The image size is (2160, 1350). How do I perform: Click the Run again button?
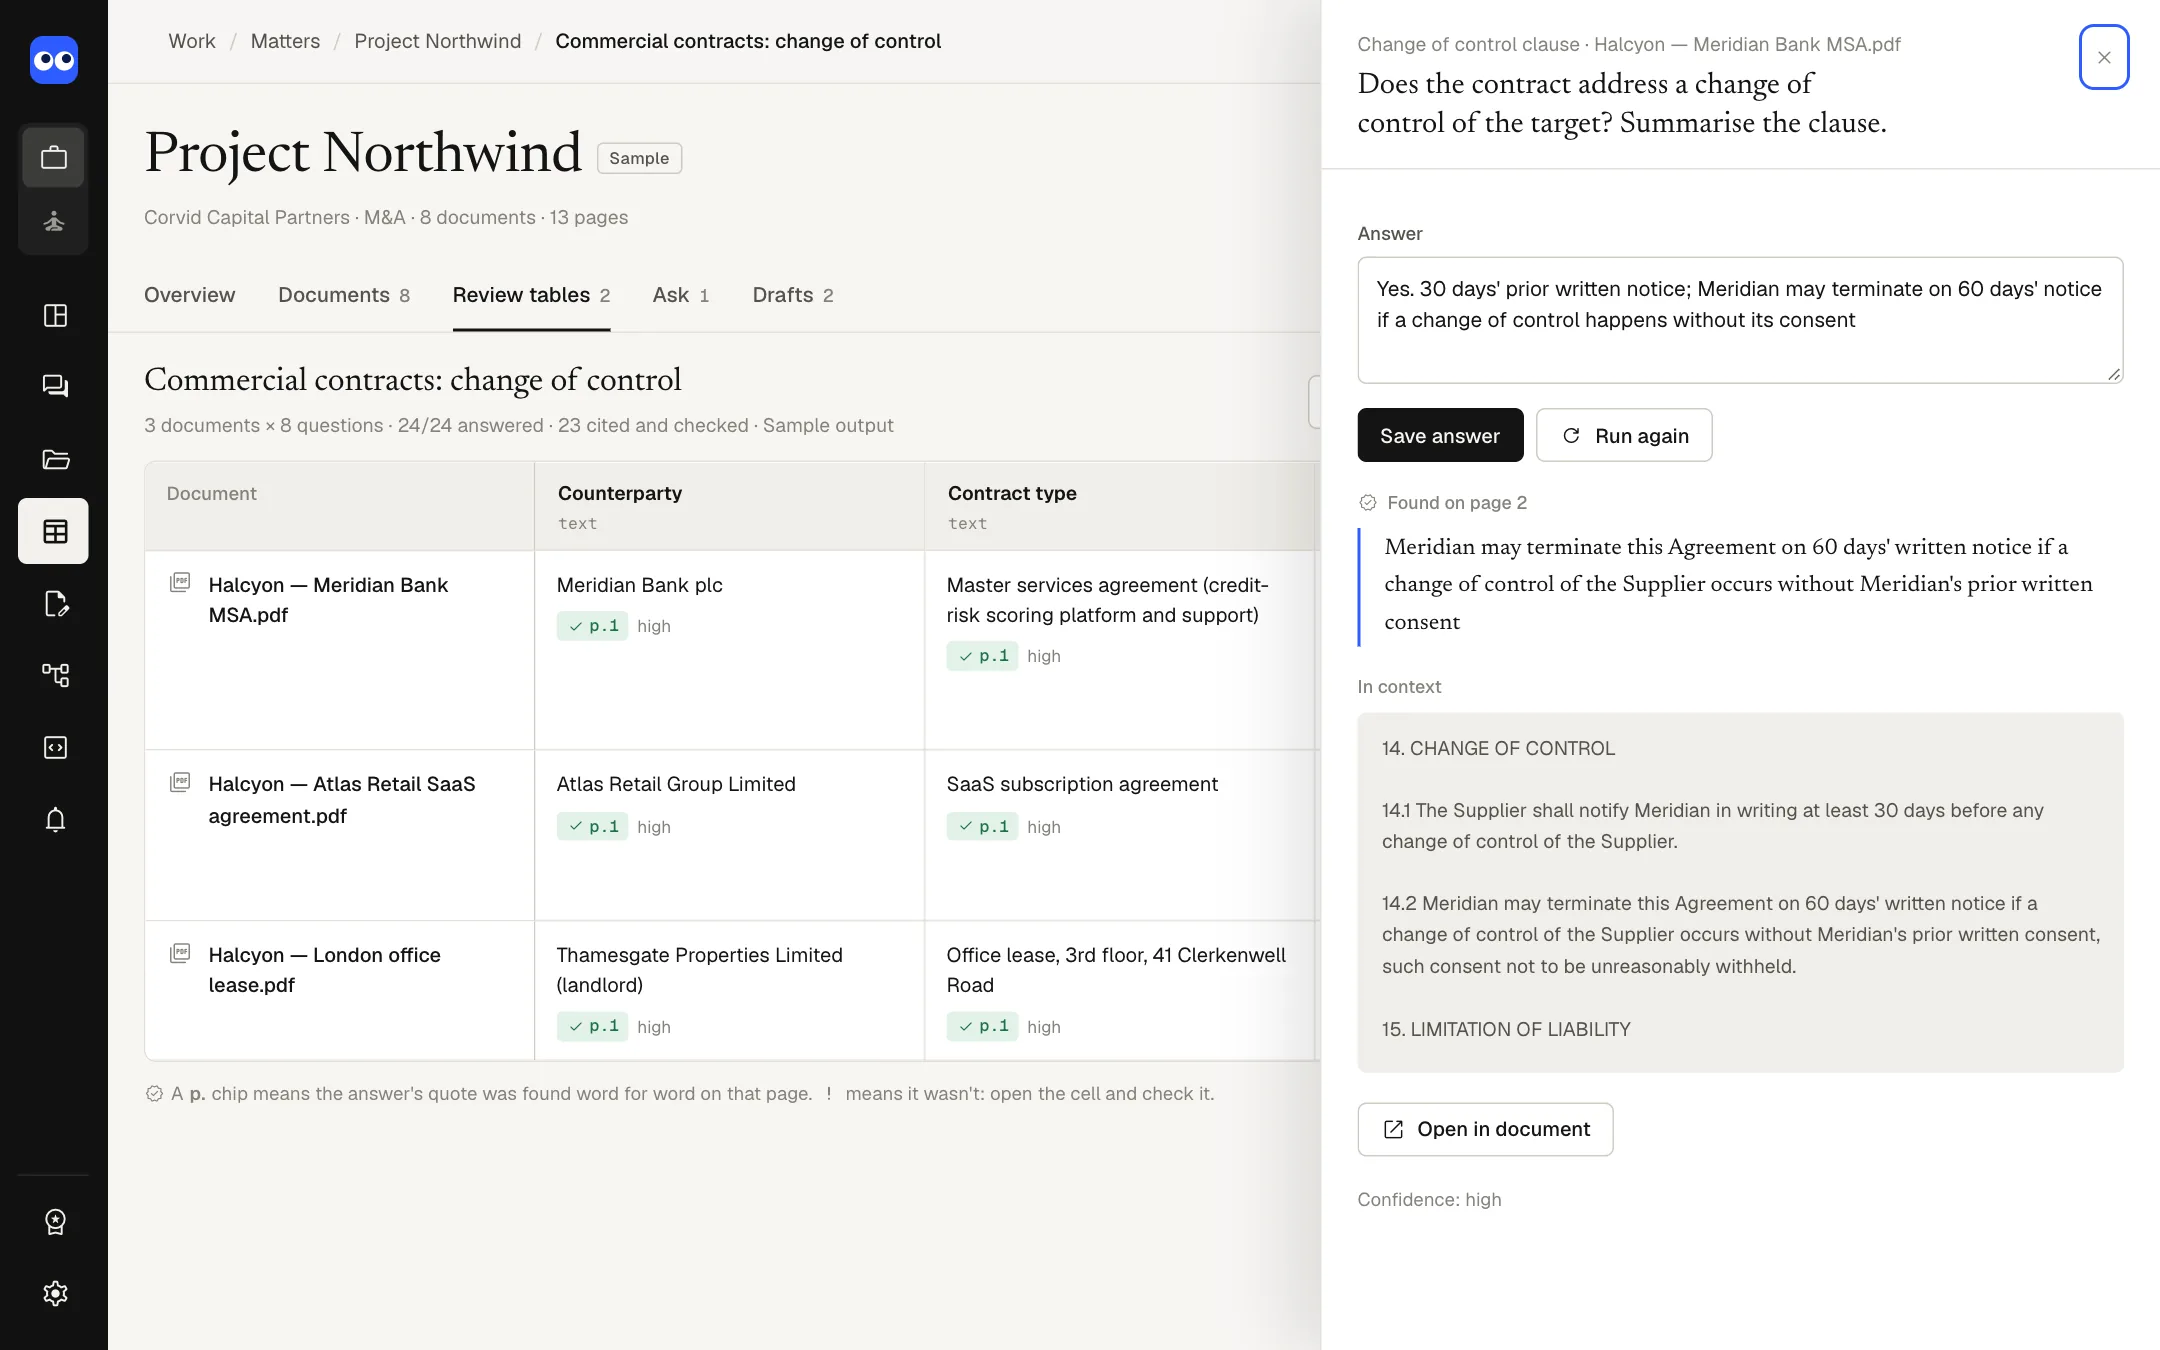(x=1624, y=435)
